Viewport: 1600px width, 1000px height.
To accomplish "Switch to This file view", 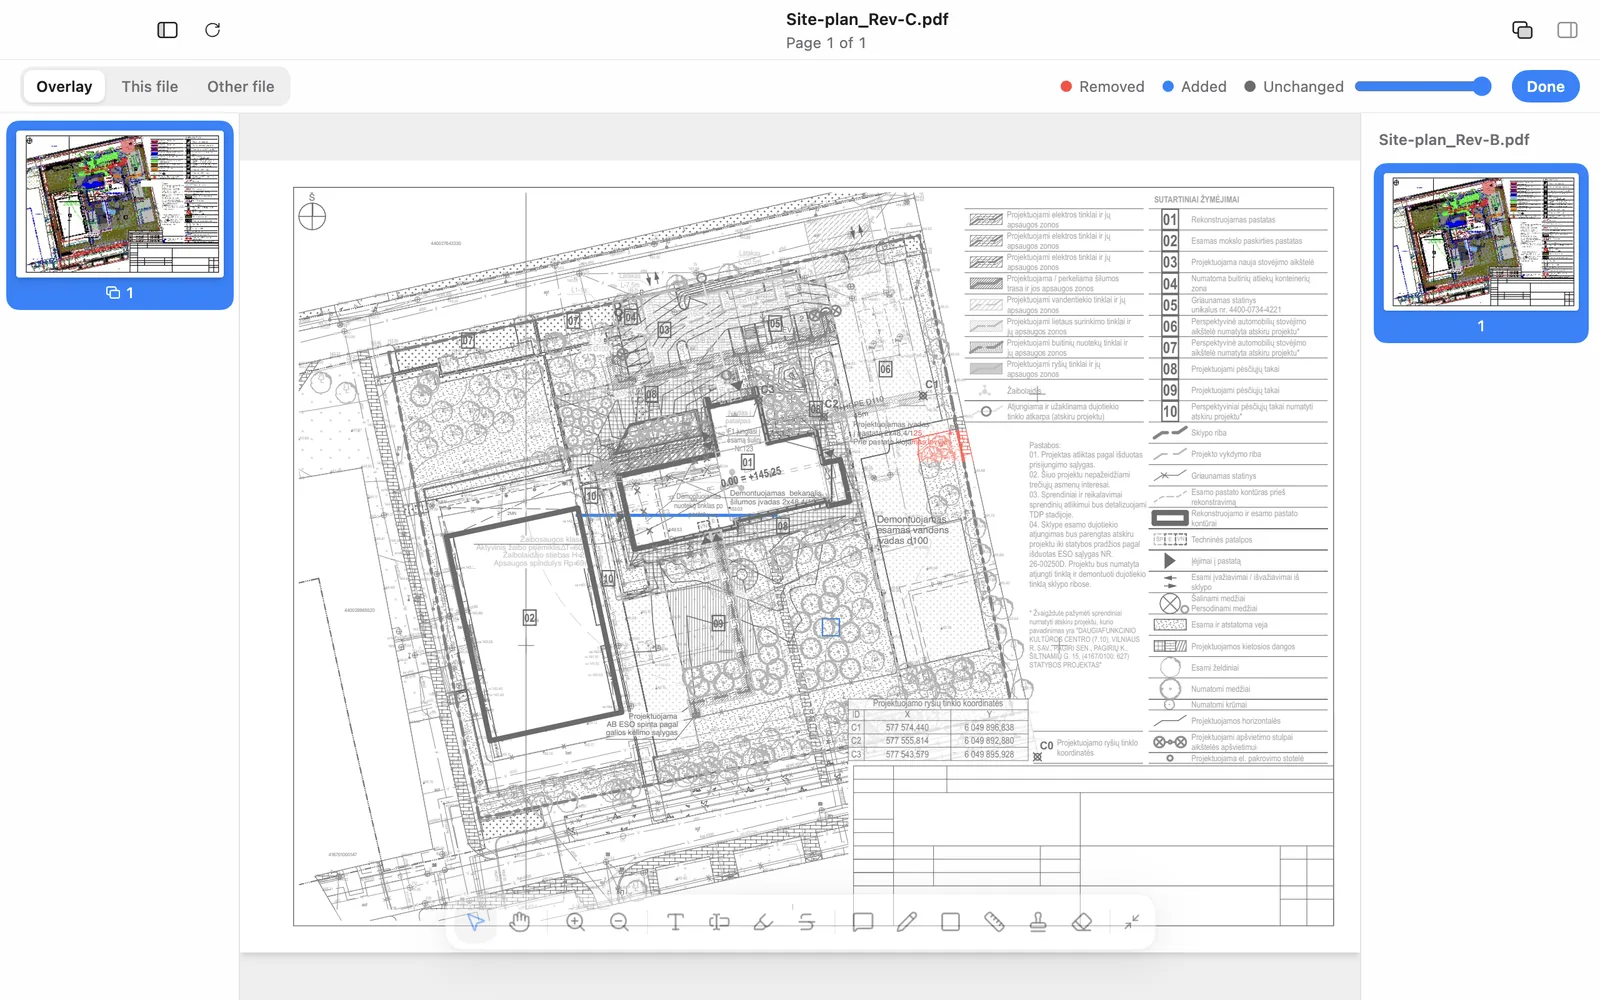I will pyautogui.click(x=150, y=87).
